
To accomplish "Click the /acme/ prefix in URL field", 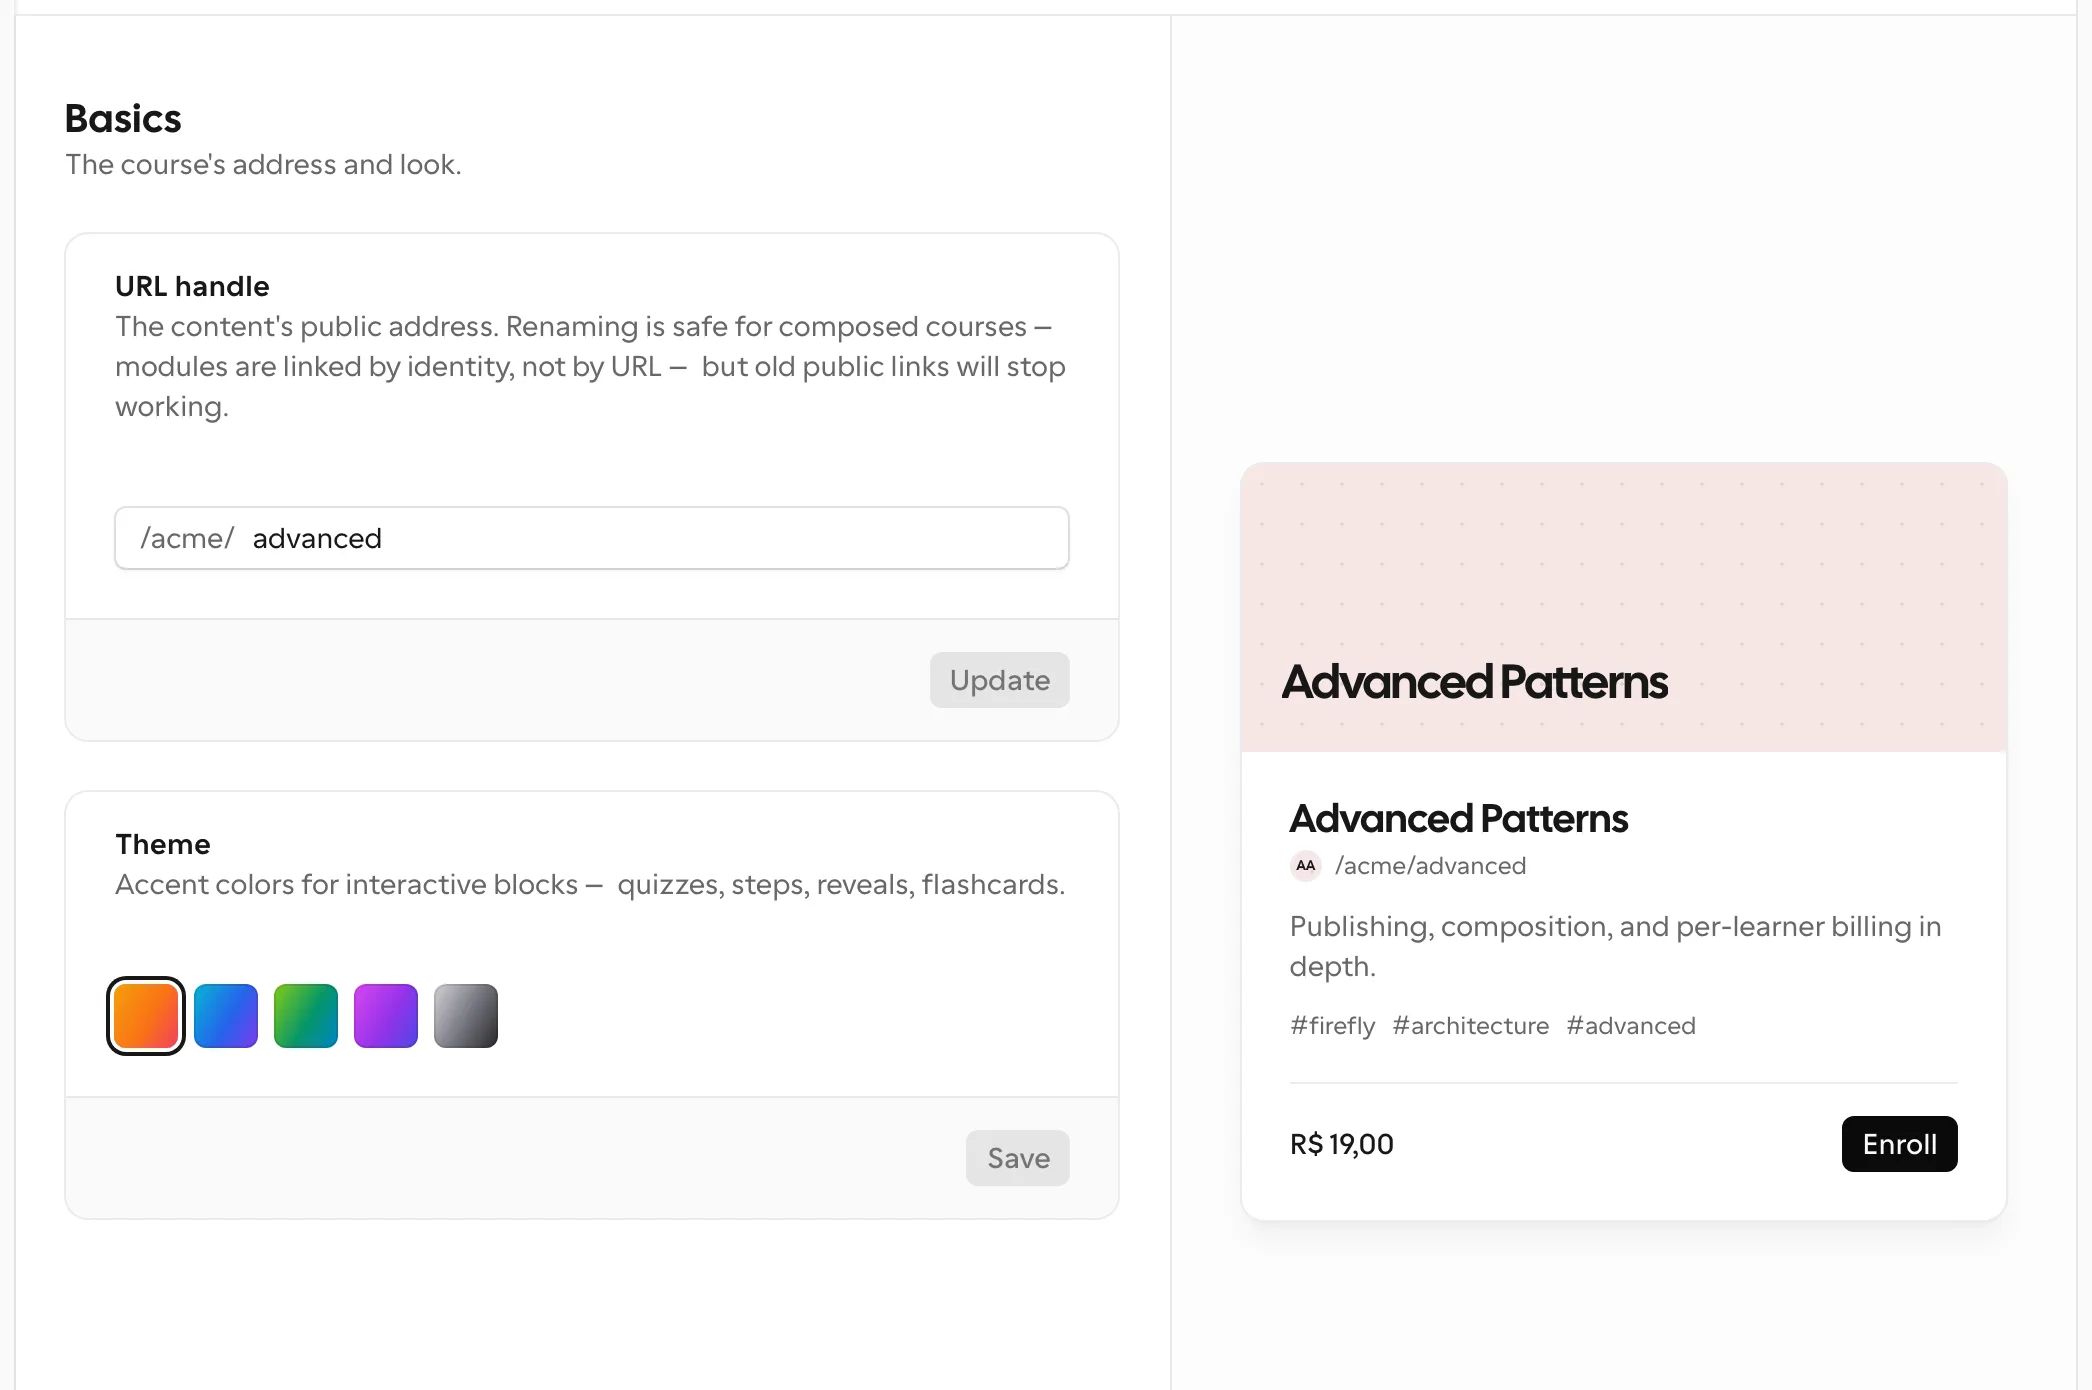I will [x=187, y=539].
